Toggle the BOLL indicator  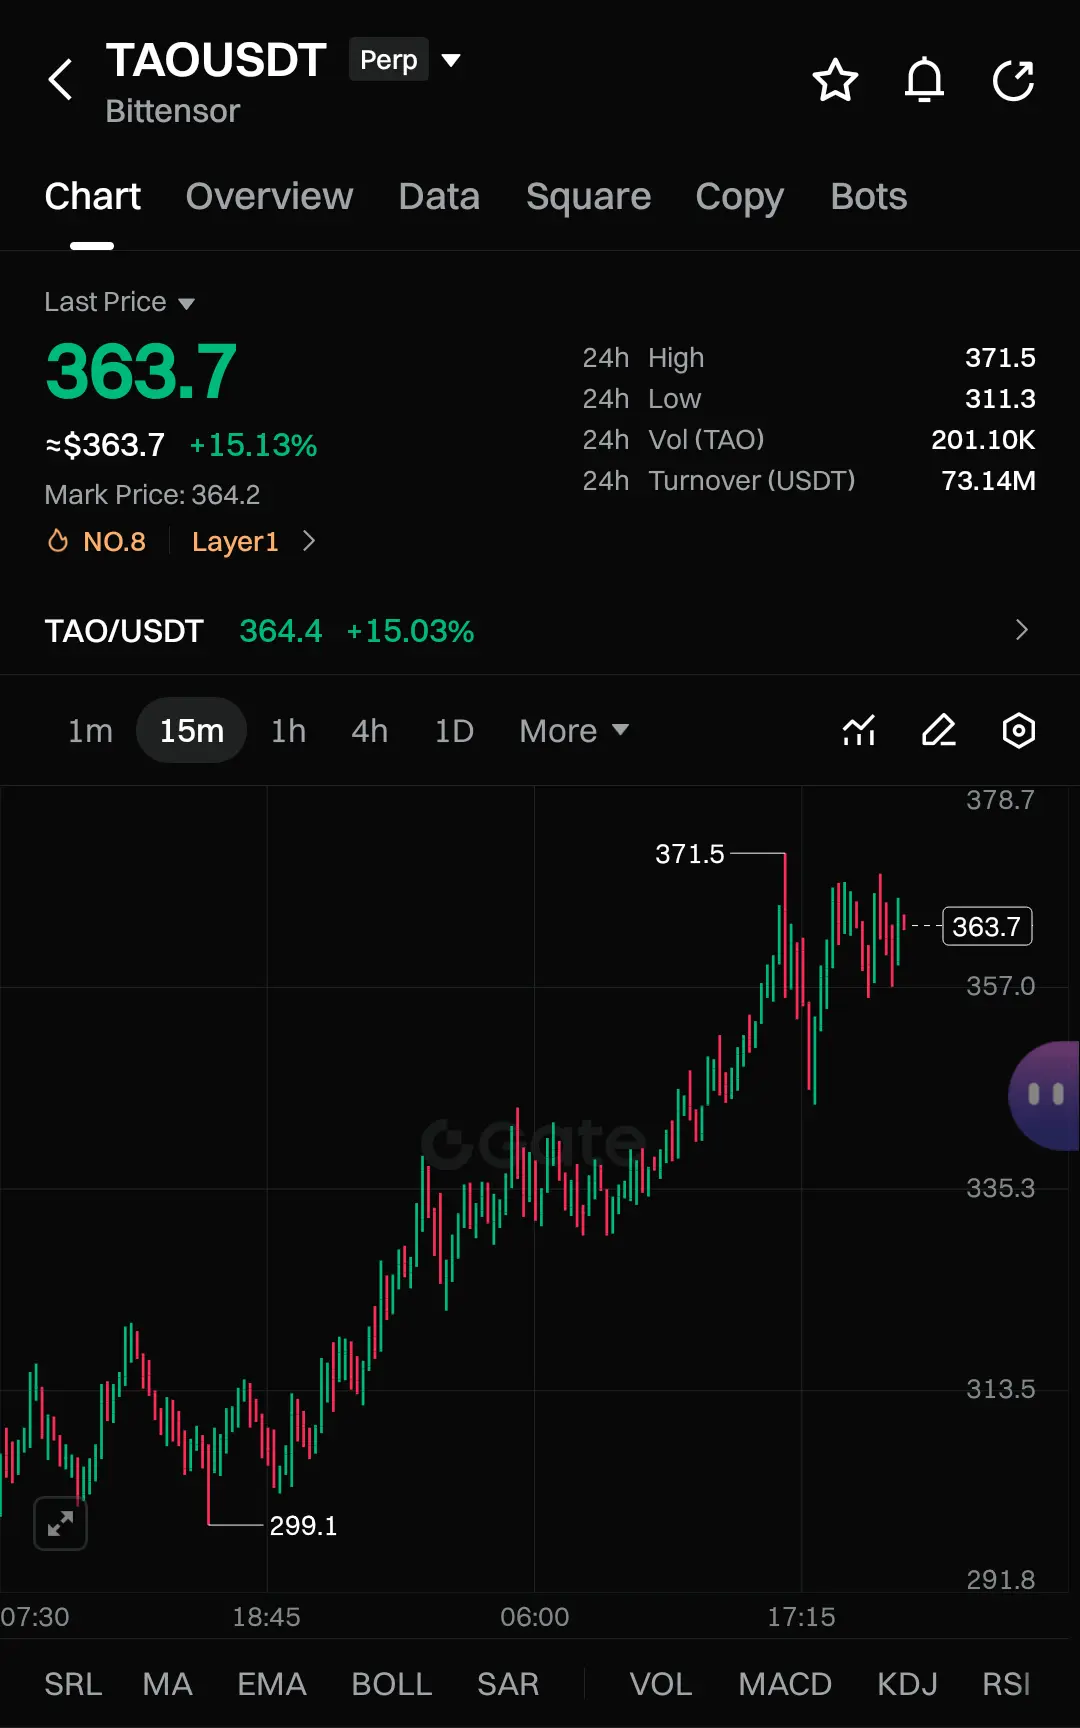coord(391,1684)
